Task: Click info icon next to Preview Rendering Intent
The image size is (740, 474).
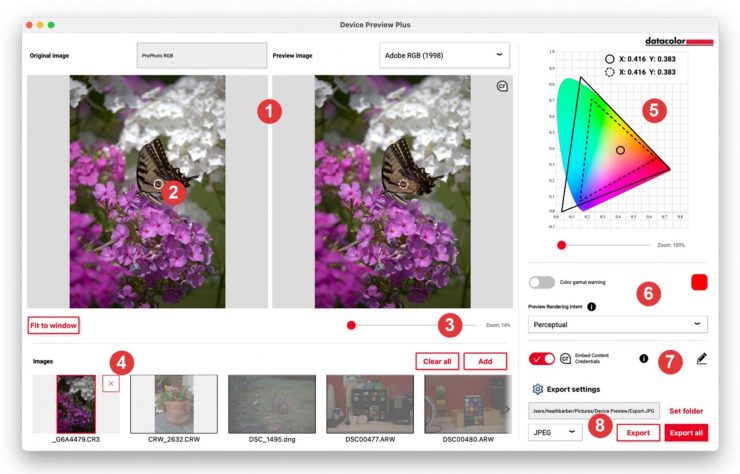Action: point(592,306)
